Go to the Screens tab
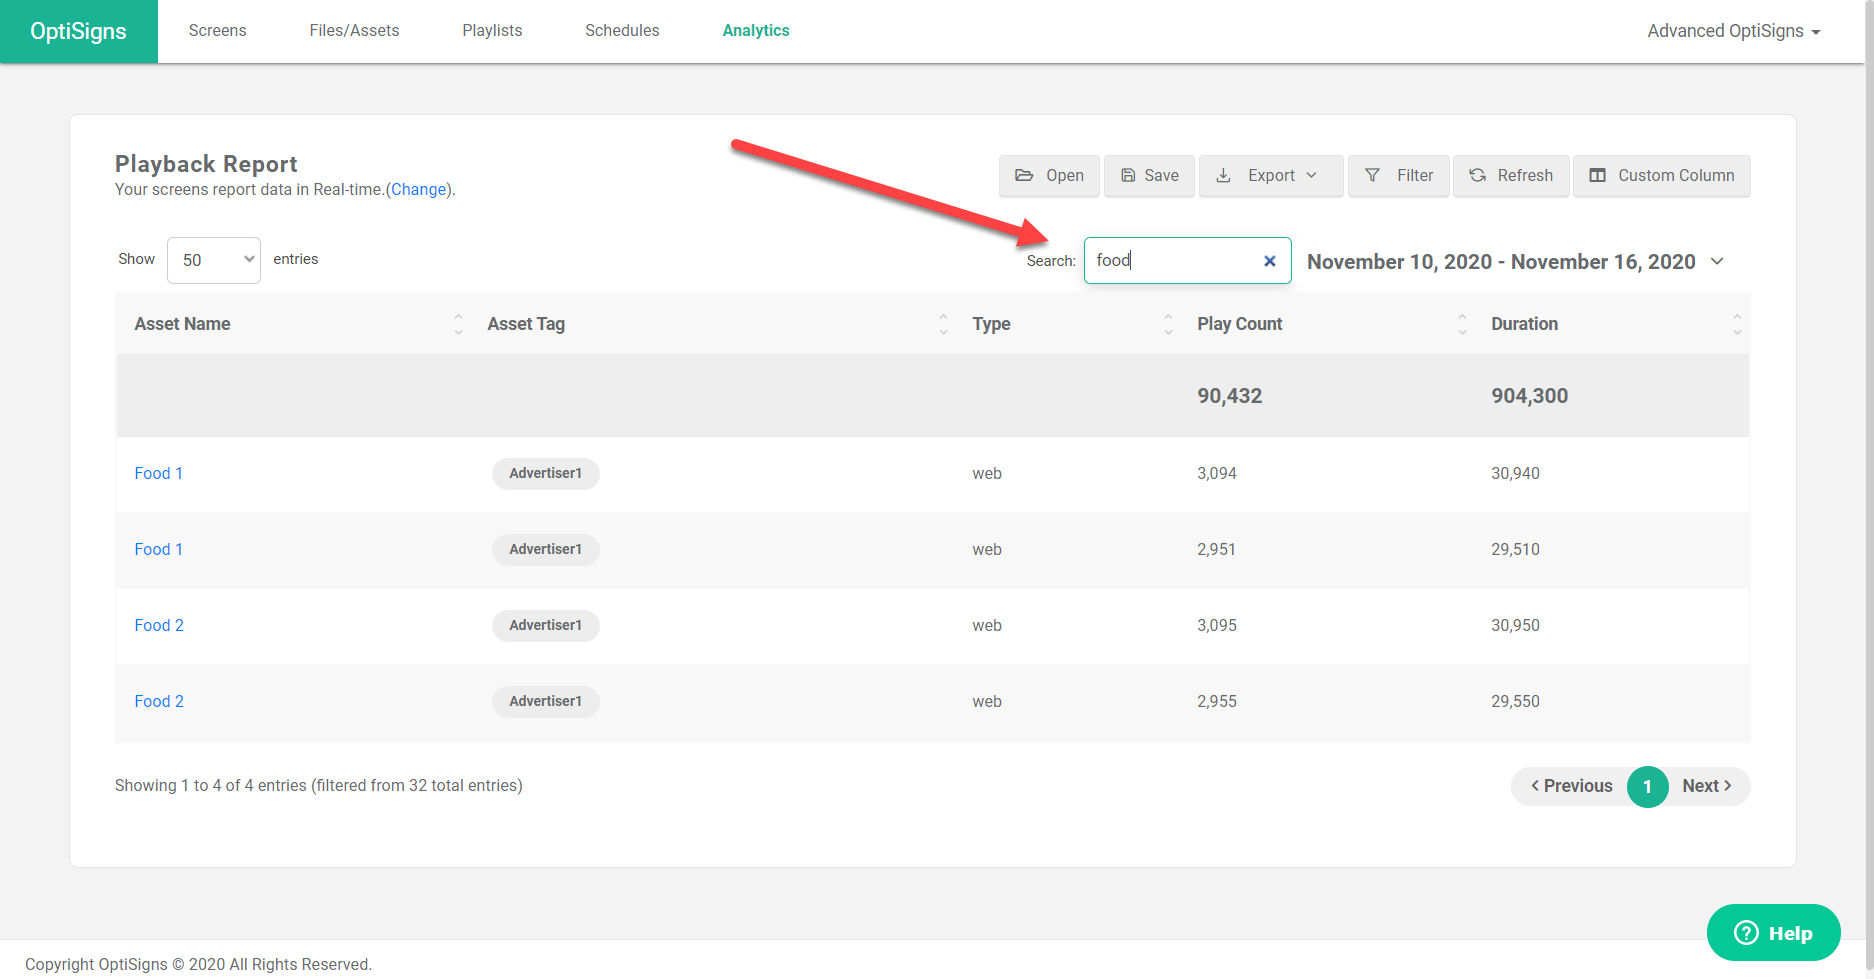This screenshot has height=979, width=1874. [x=217, y=31]
